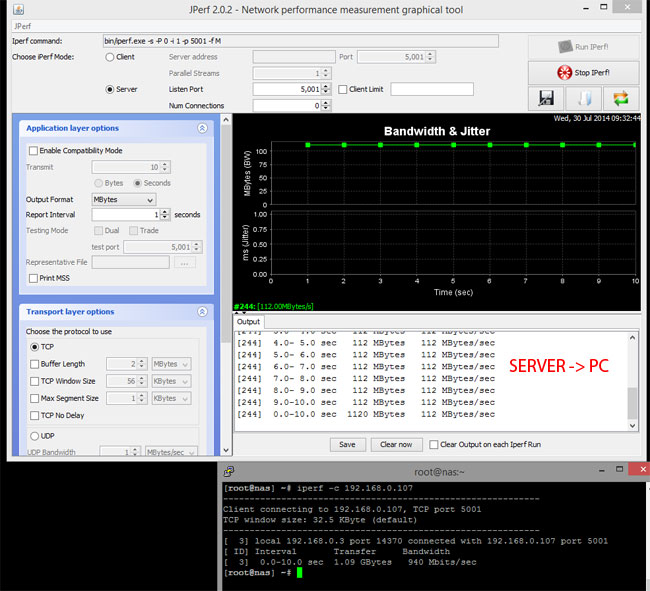Click the grayed Run IPerf! button

click(x=583, y=47)
